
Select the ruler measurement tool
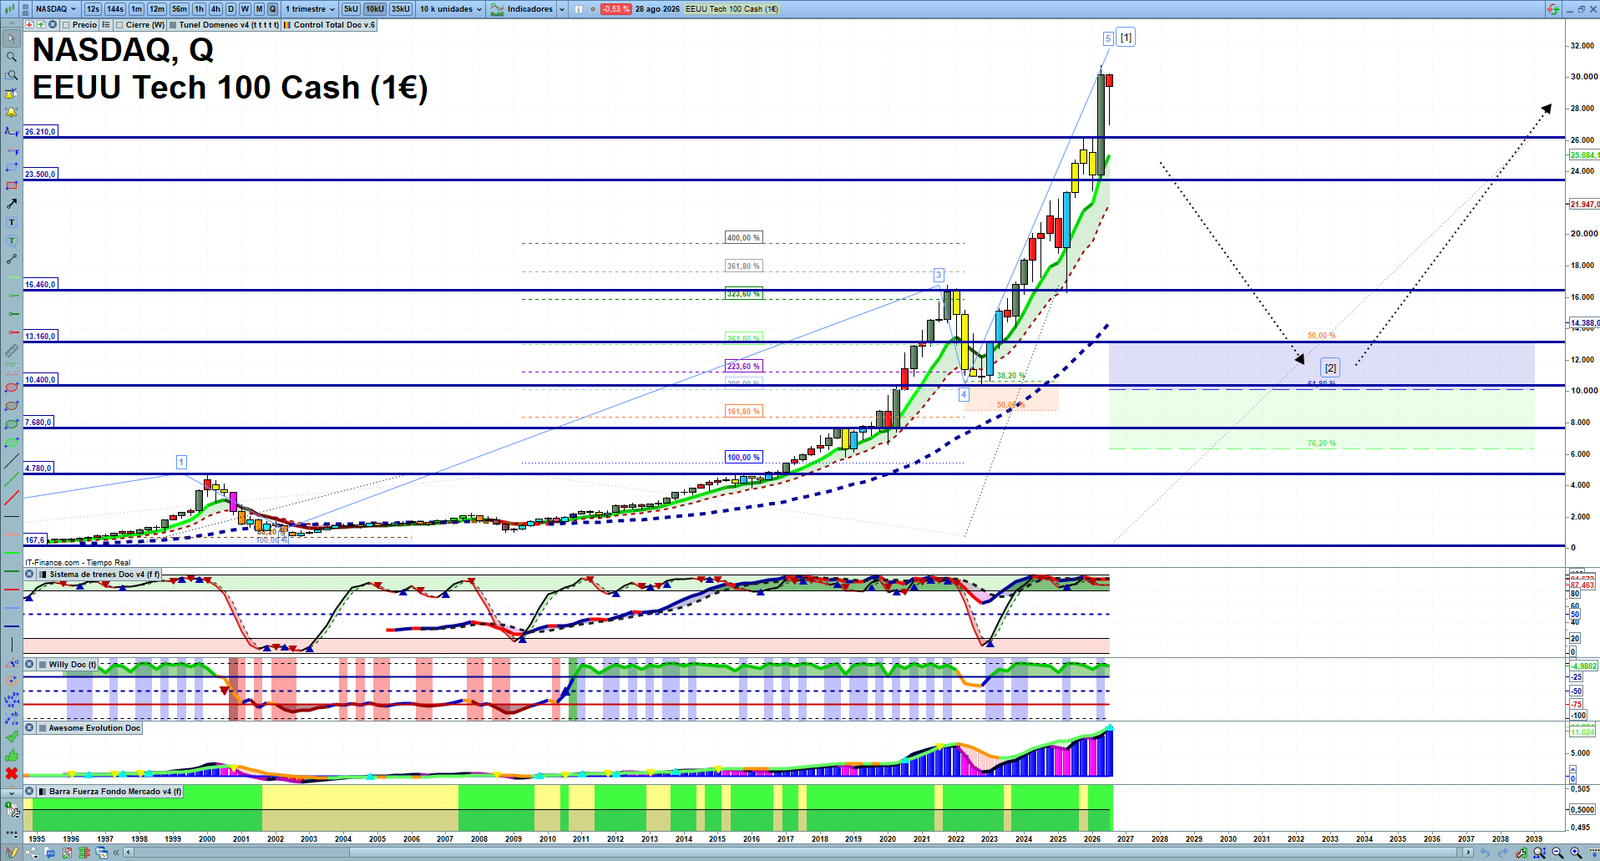click(12, 351)
